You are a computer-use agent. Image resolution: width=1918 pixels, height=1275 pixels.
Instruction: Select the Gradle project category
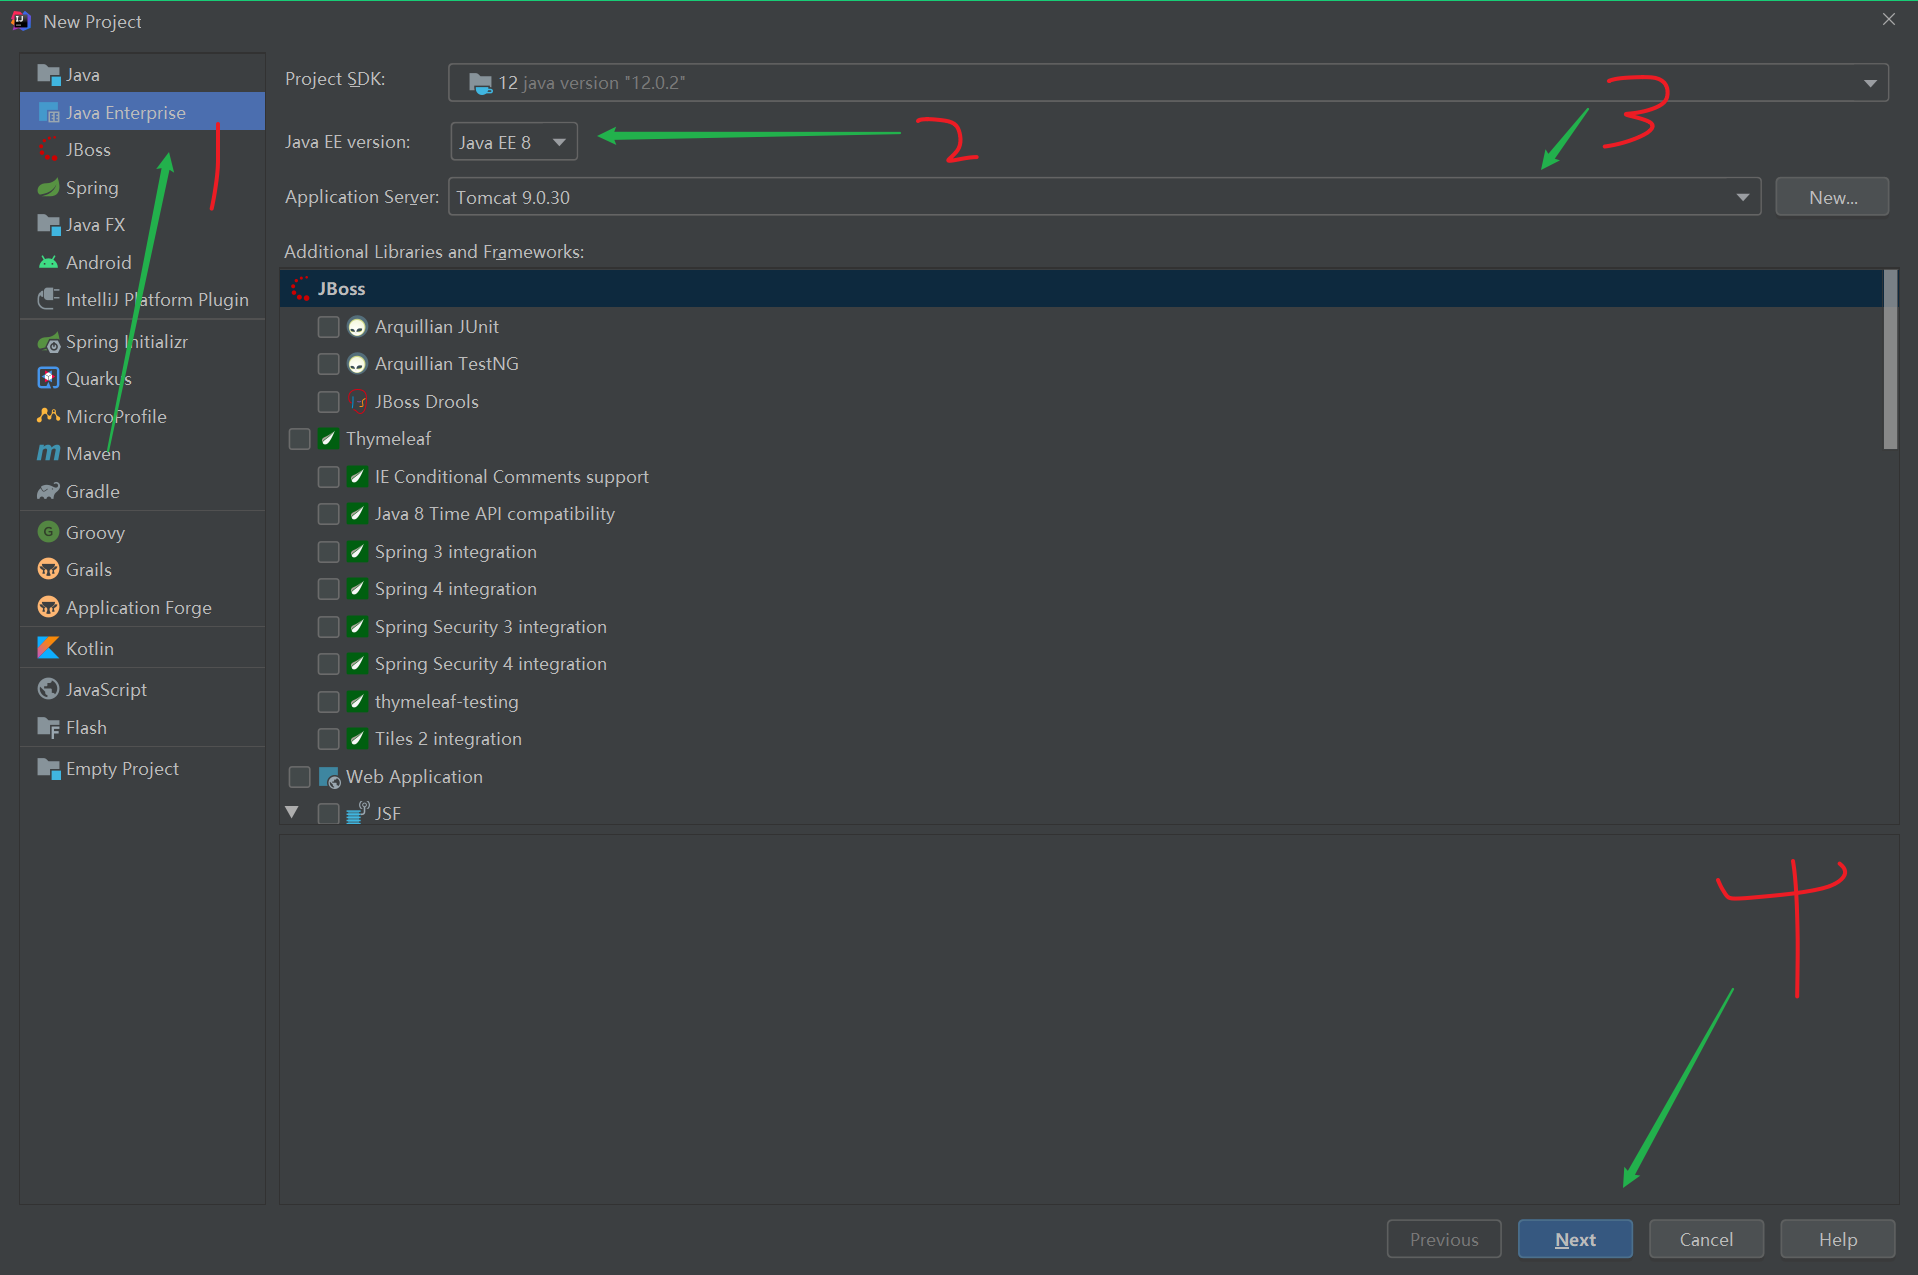click(x=142, y=492)
